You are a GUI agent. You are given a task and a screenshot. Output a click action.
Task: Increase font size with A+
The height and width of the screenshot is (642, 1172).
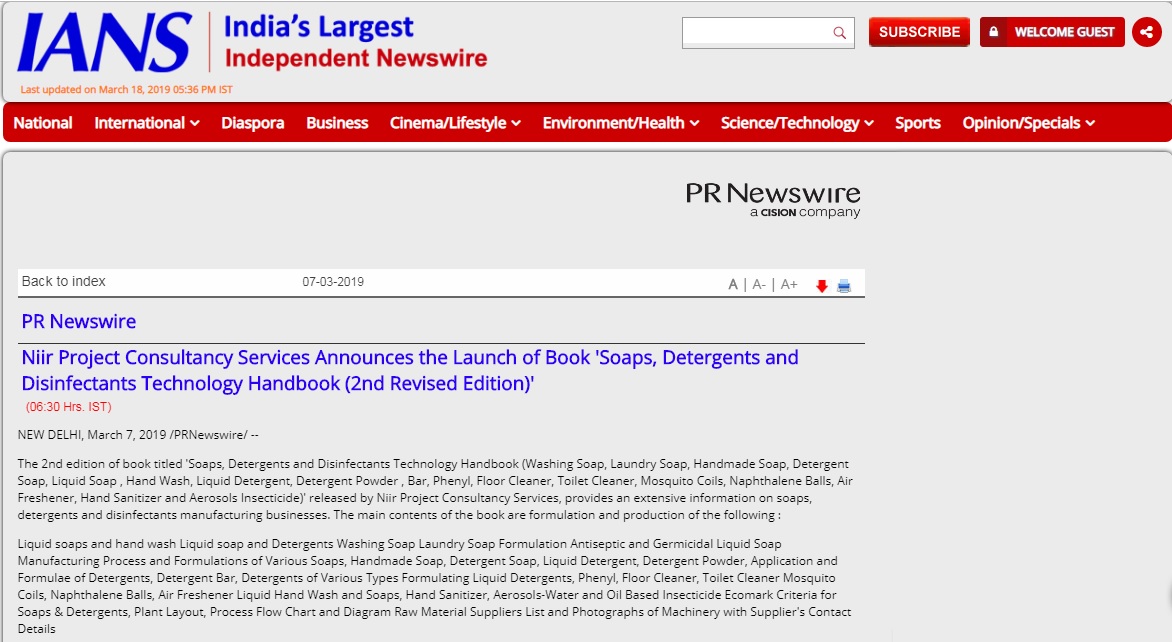pos(789,284)
